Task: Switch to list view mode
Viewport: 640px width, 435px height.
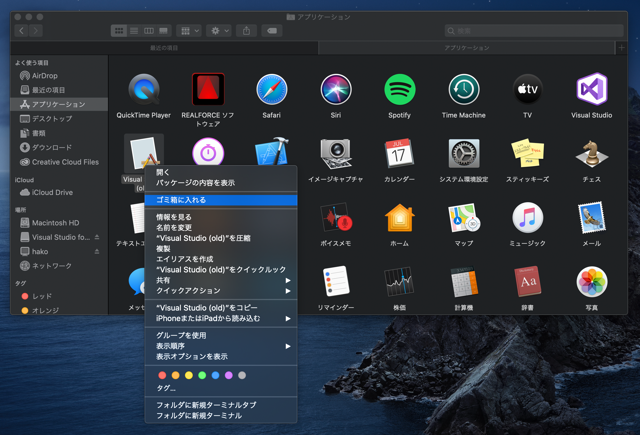Action: point(134,31)
